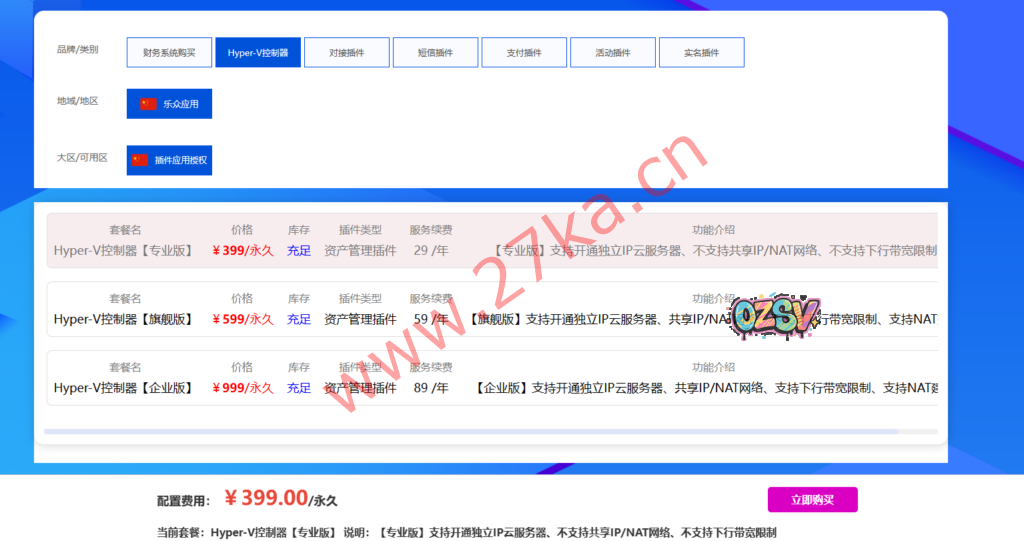The image size is (1024, 541).
Task: Click the ¥599/永久 price
Action: pos(242,319)
